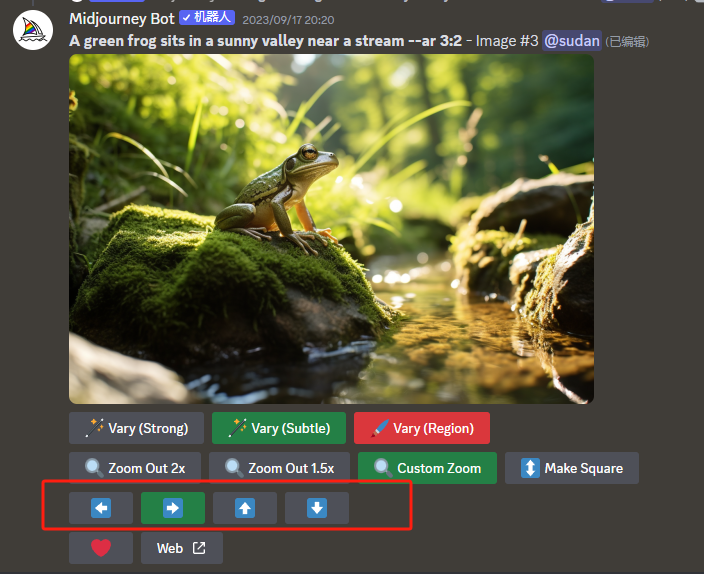This screenshot has height=574, width=704.
Task: Select the green Vary (Subtle) button
Action: tap(279, 428)
